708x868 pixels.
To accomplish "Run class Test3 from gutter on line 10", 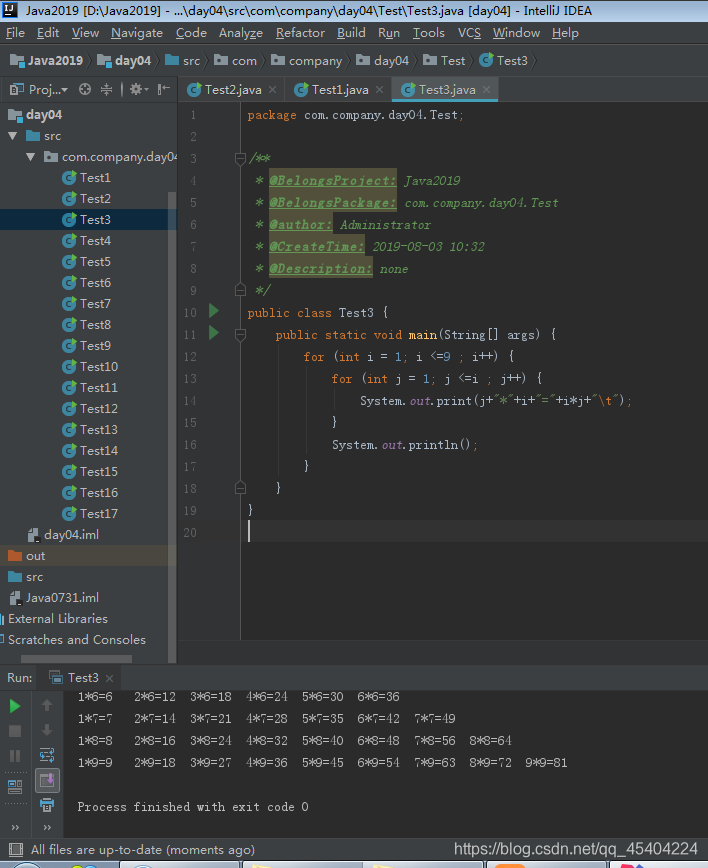I will pyautogui.click(x=214, y=311).
